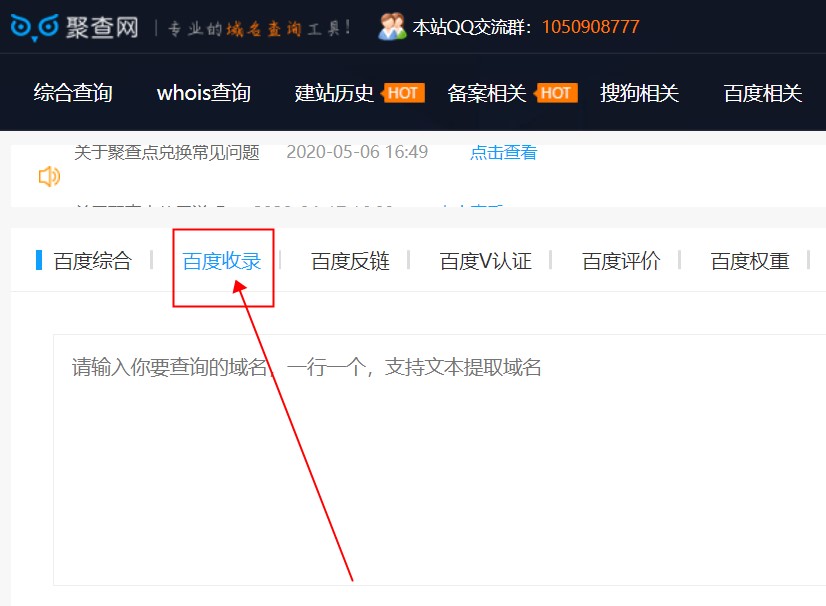Click the speaker announcement icon
Screen dimensions: 826x606
[x=46, y=176]
